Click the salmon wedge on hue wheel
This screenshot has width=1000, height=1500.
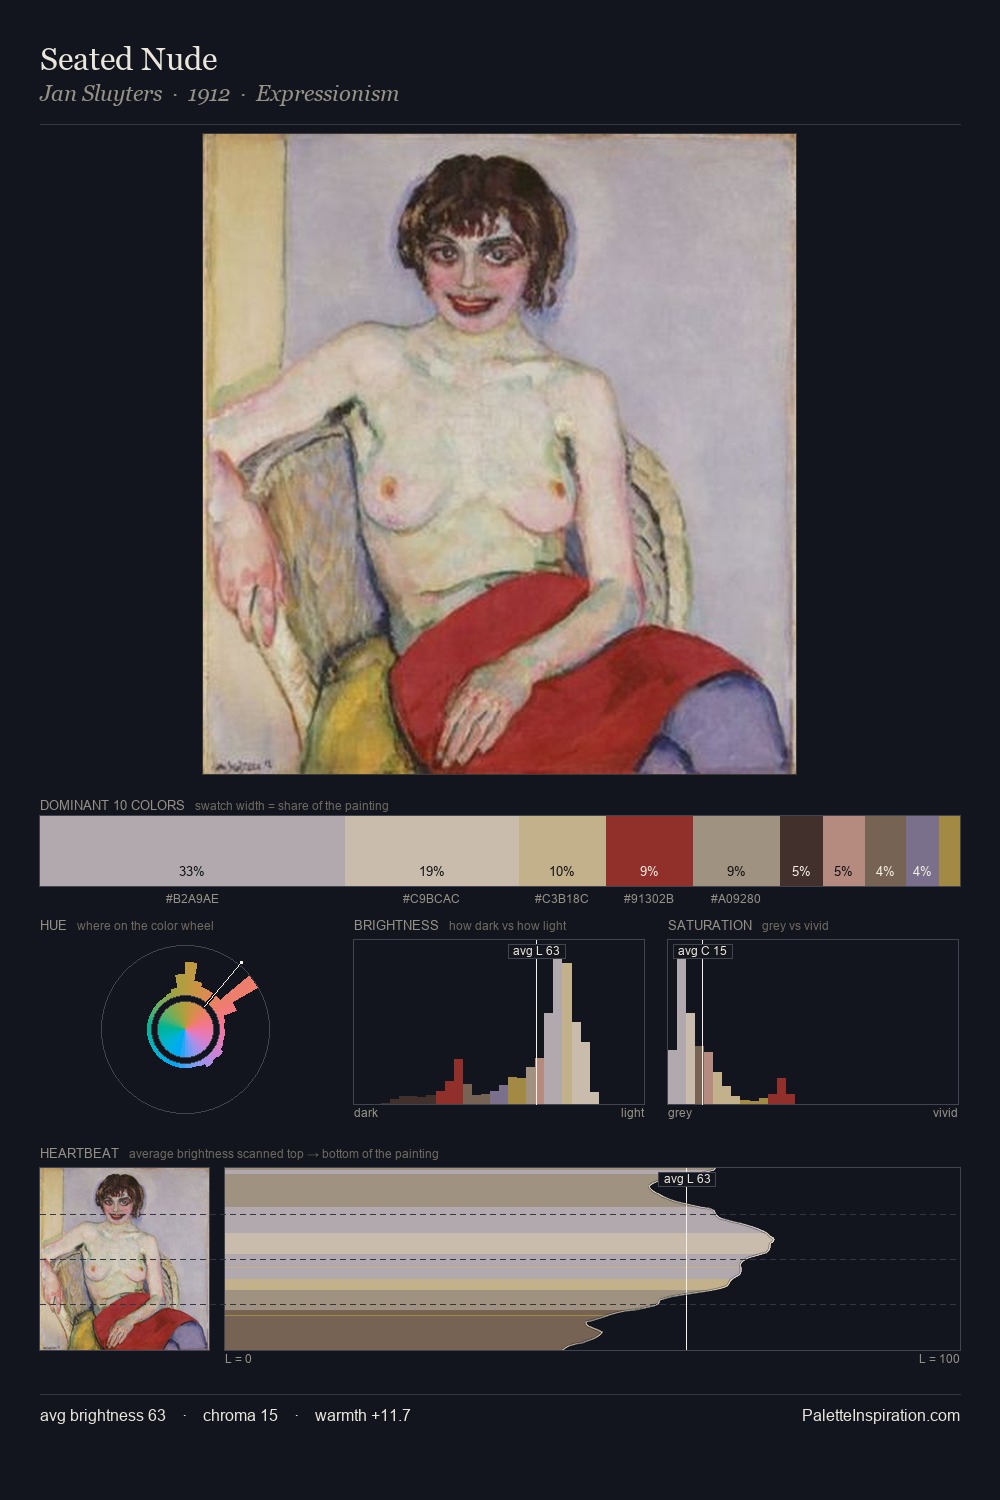pos(238,996)
